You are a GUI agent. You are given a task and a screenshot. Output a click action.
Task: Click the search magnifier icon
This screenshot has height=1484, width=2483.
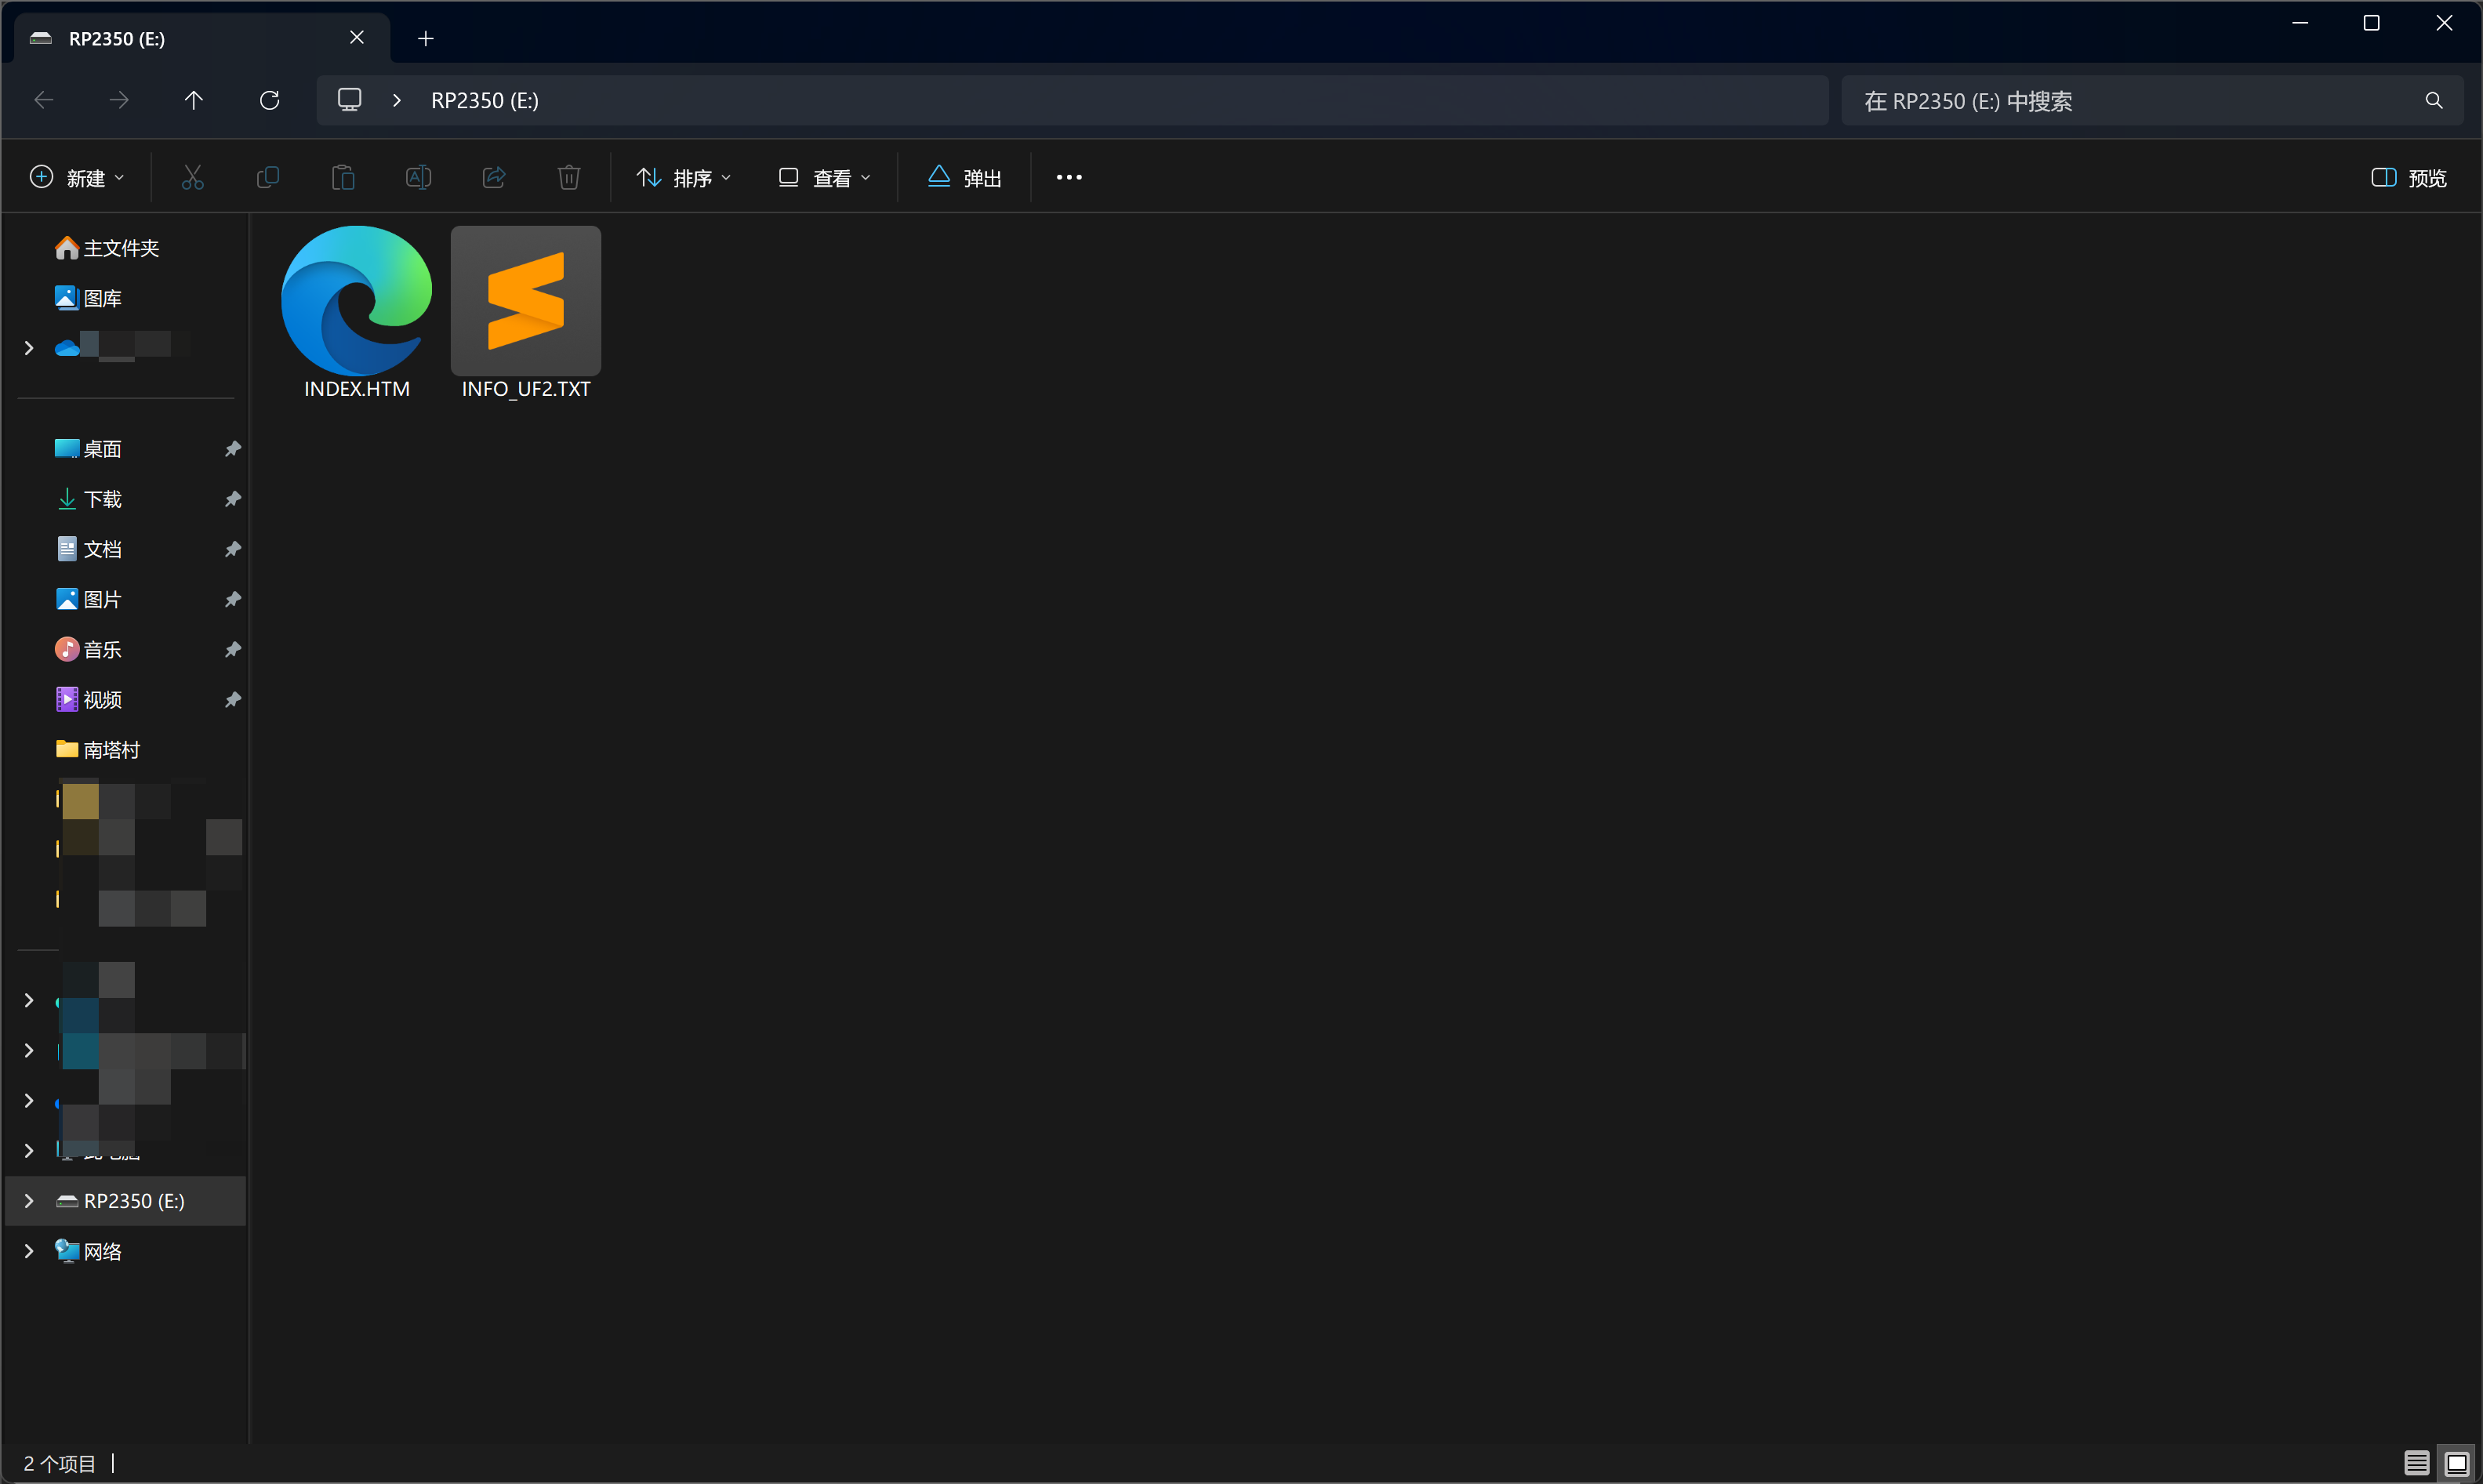2433,101
